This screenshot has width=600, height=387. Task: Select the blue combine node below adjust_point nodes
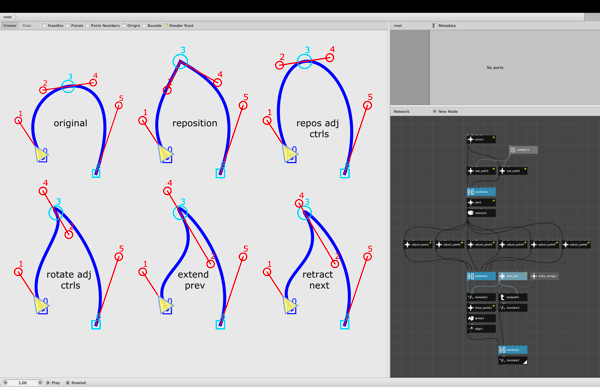click(x=481, y=276)
